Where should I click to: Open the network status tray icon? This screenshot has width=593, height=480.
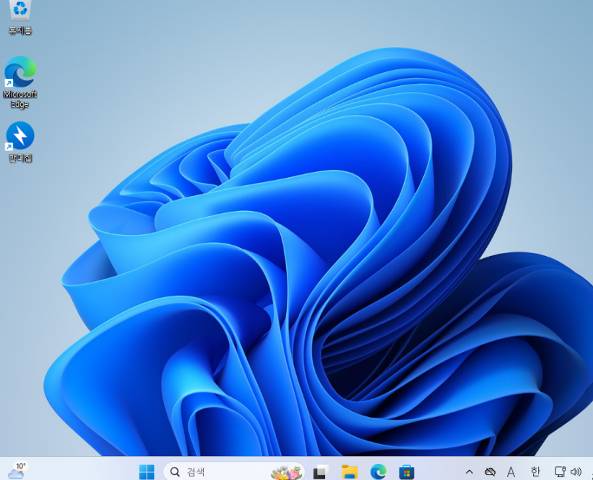click(560, 472)
